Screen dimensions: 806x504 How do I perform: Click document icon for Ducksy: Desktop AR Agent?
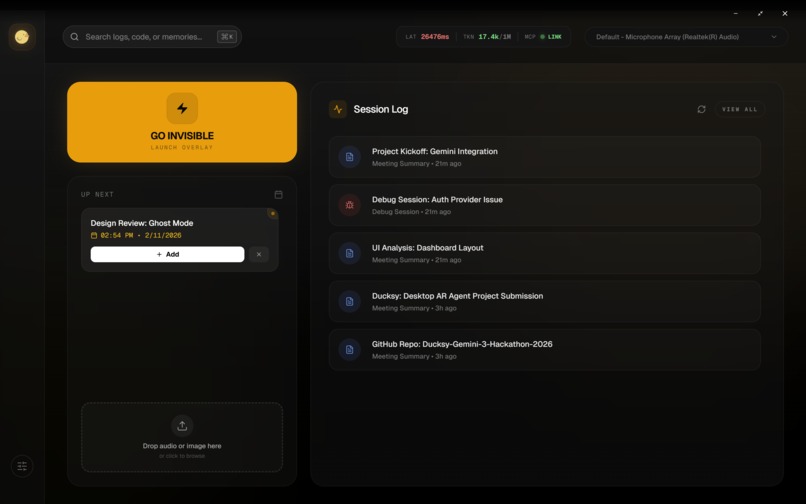pyautogui.click(x=350, y=301)
